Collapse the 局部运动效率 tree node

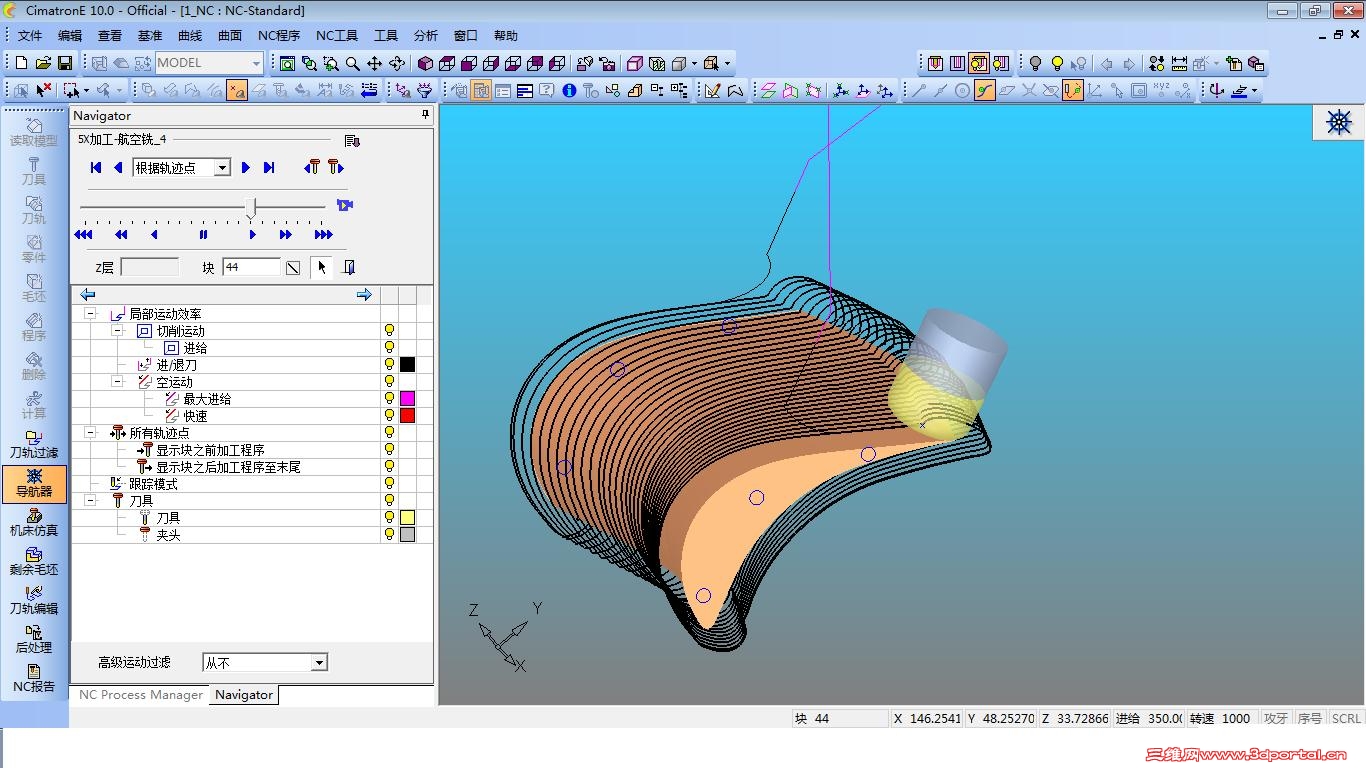(90, 314)
